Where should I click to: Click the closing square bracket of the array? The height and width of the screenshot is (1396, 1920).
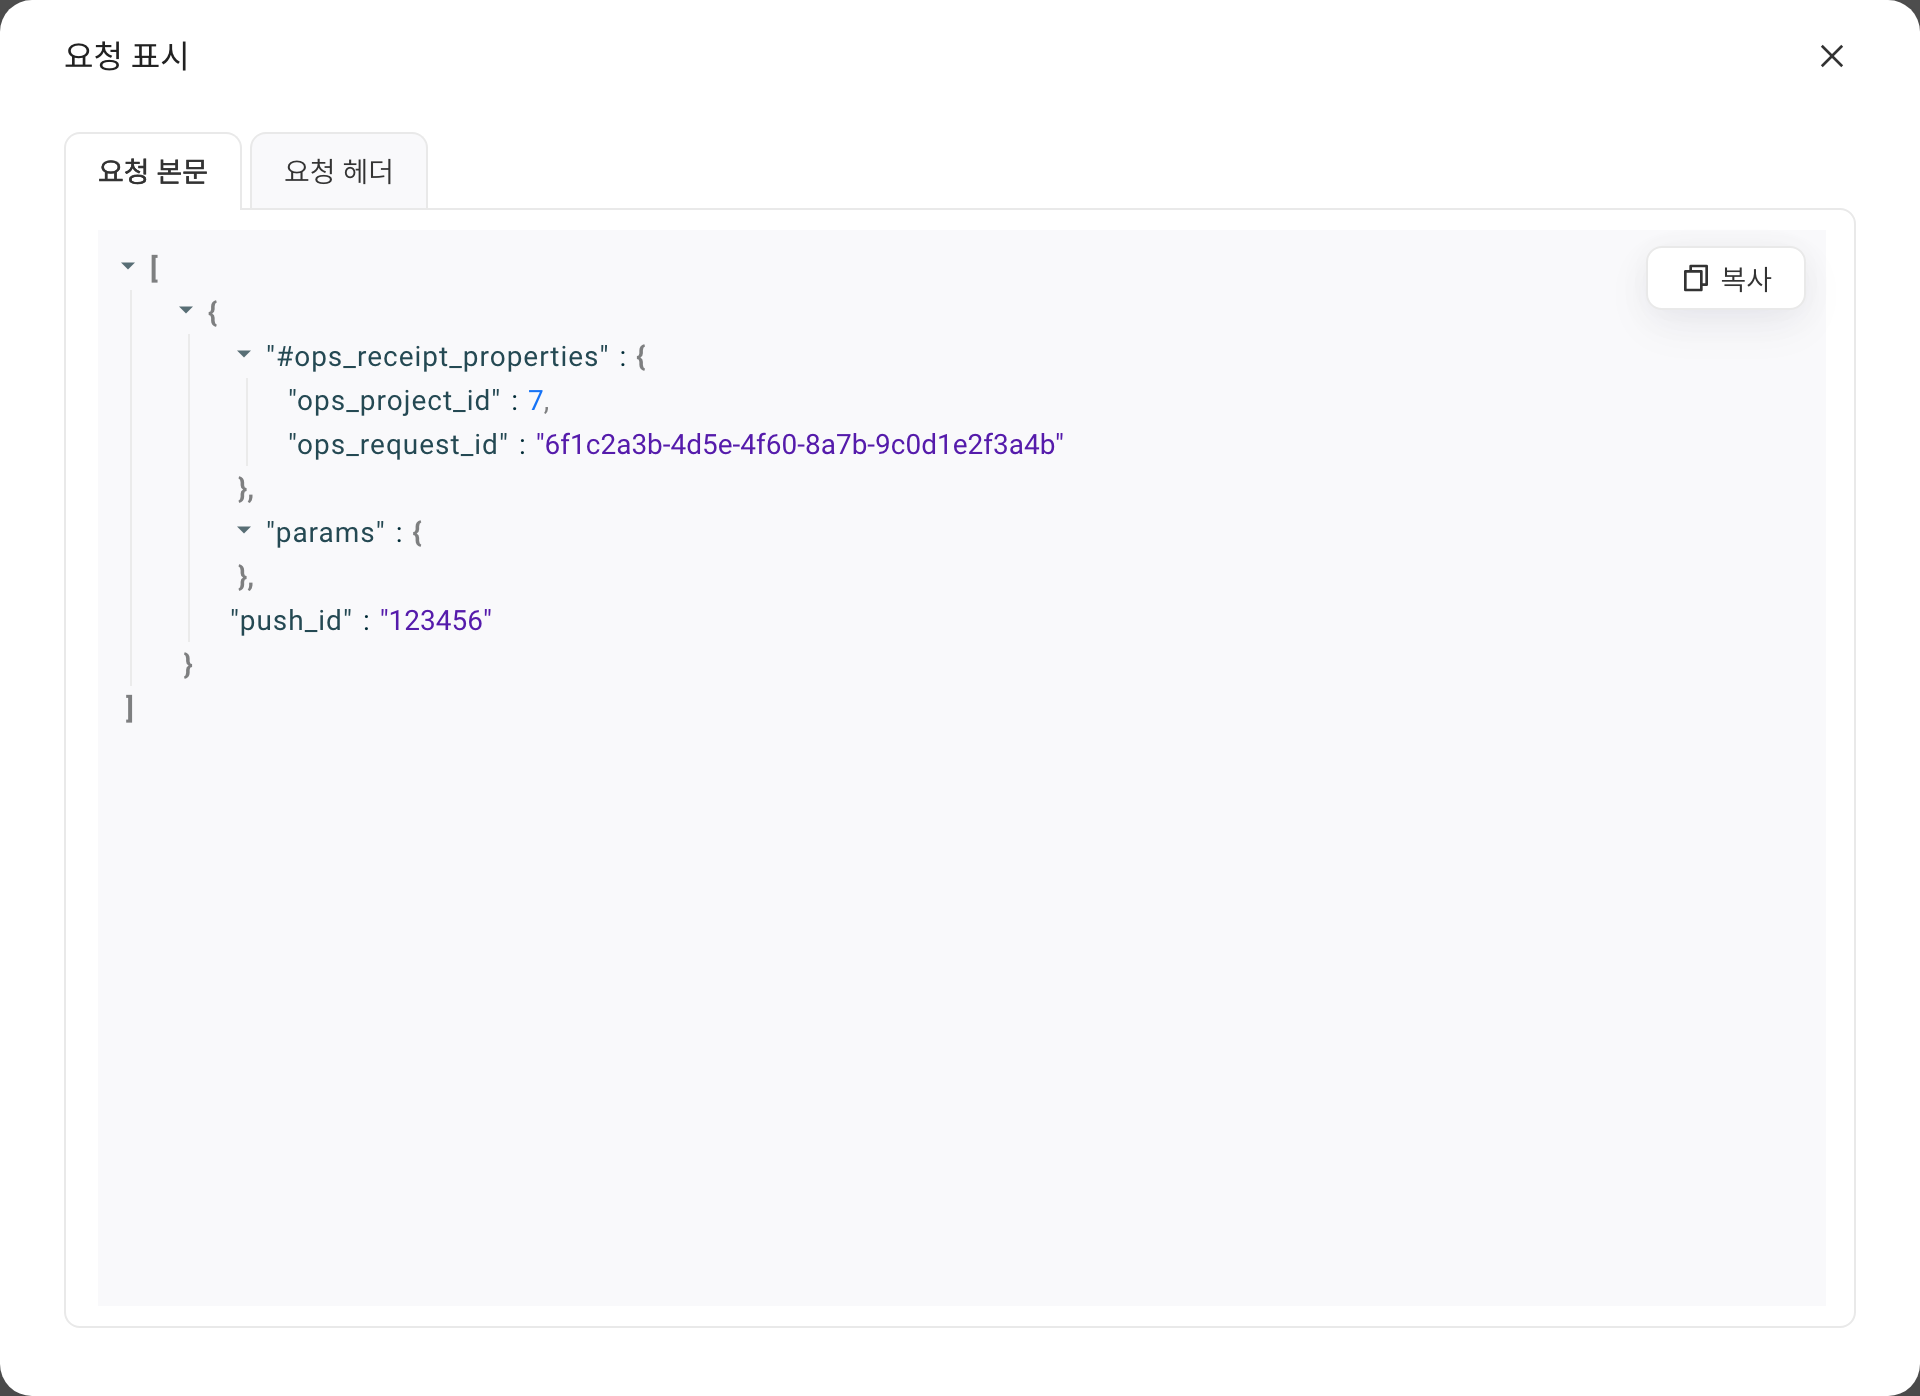pyautogui.click(x=129, y=709)
